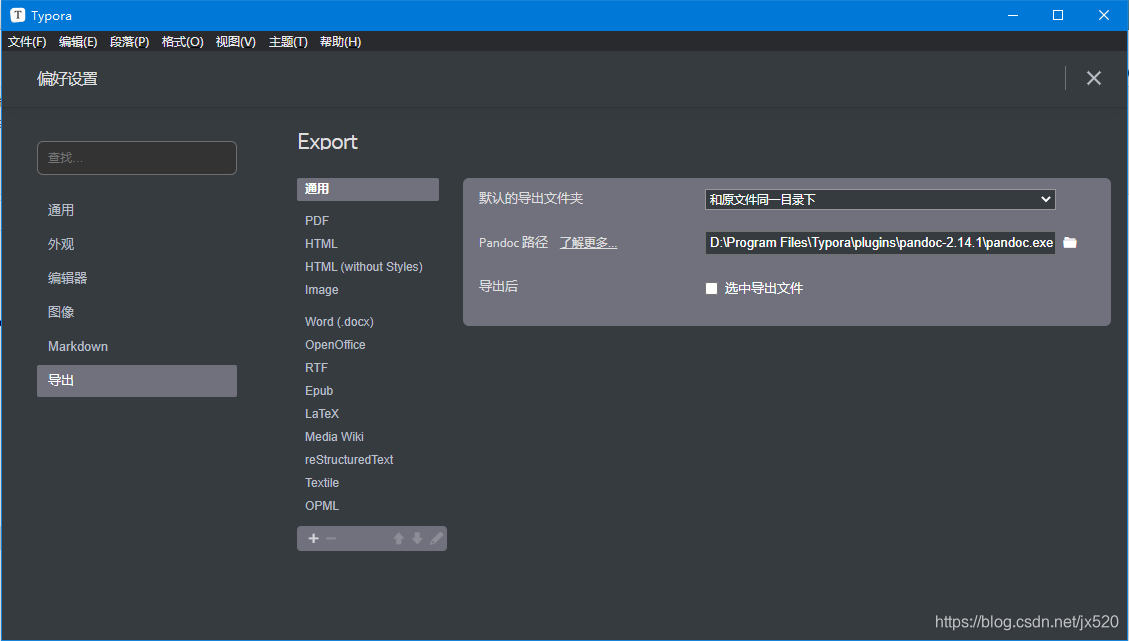Open the 编辑(E) menu

click(78, 42)
